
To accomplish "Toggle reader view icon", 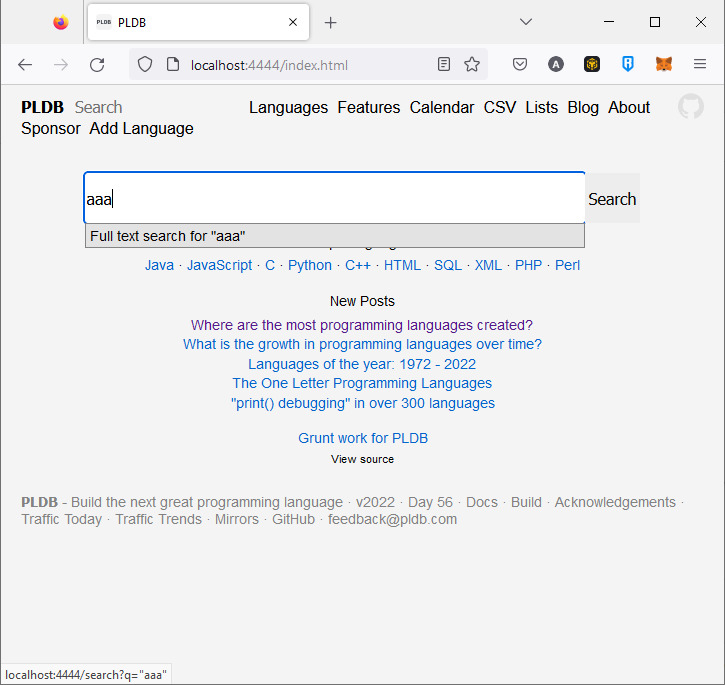I will click(x=443, y=64).
